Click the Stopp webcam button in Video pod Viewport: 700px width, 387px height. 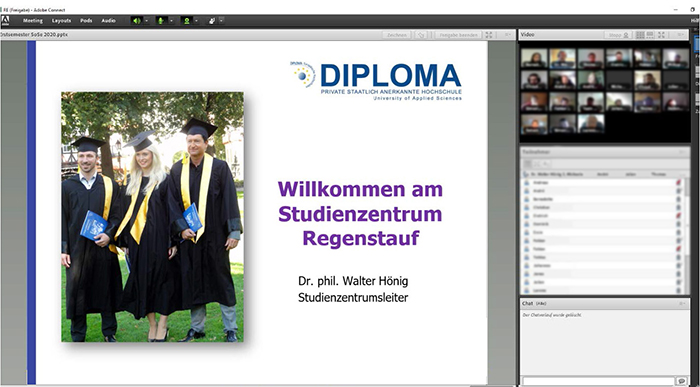click(x=618, y=35)
